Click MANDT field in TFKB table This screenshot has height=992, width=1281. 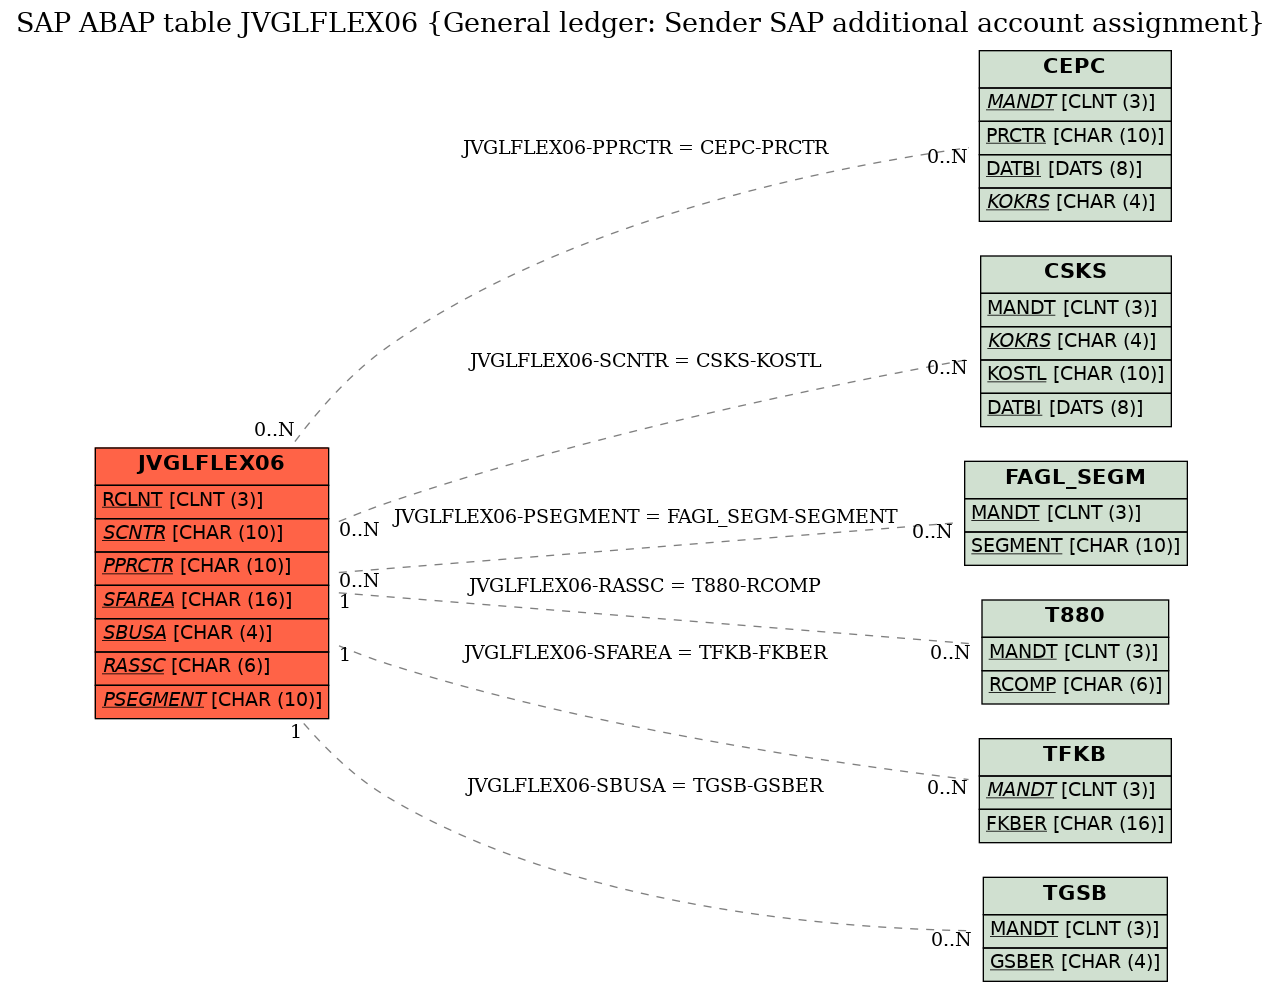click(x=1075, y=791)
